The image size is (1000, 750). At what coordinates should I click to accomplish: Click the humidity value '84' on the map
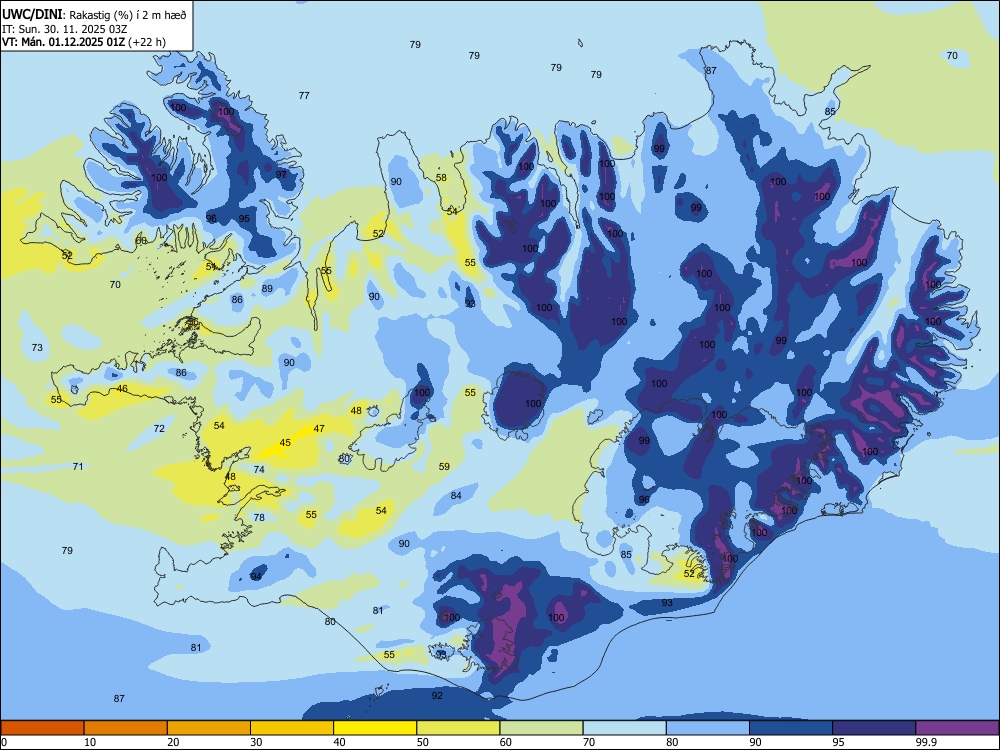click(x=456, y=496)
